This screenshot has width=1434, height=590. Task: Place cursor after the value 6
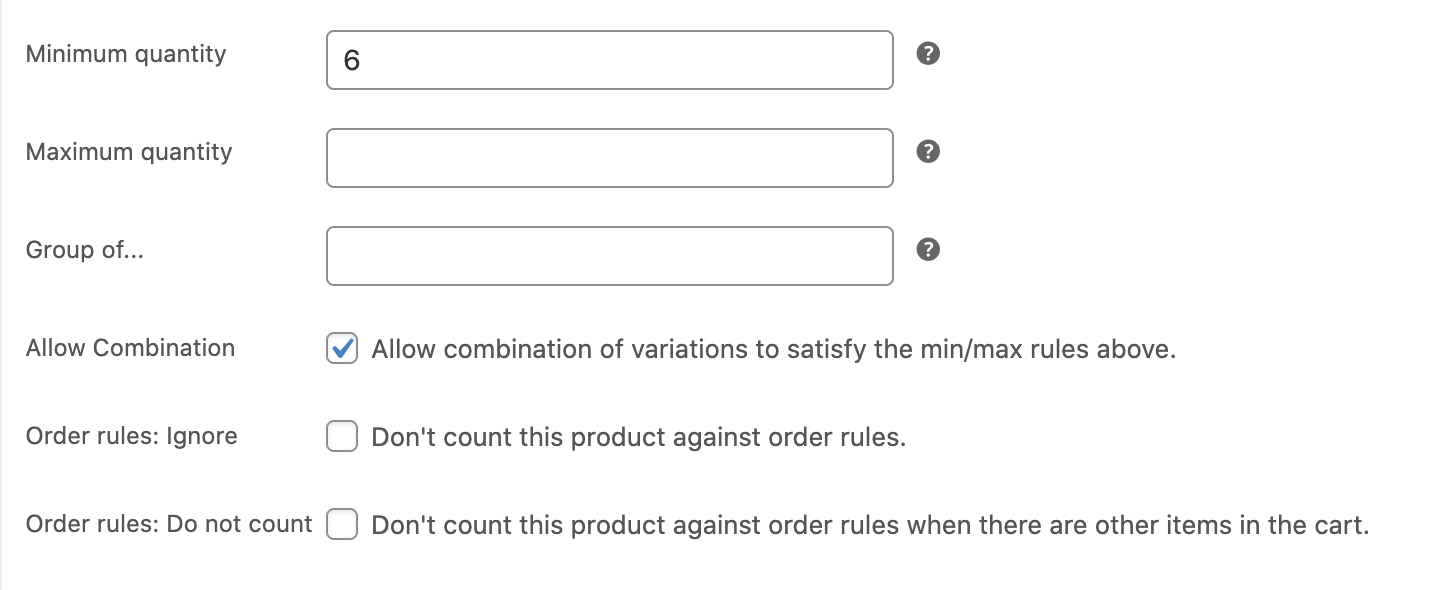(x=364, y=61)
